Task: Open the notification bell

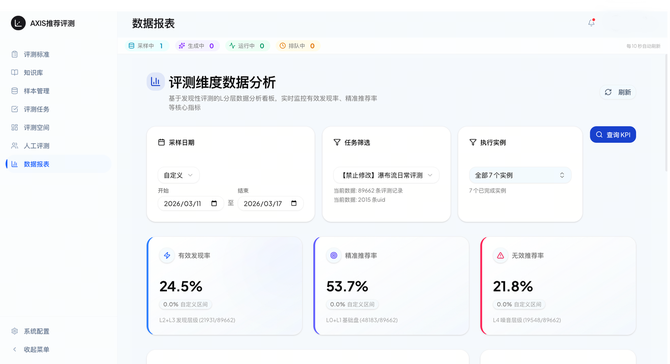Action: [591, 23]
